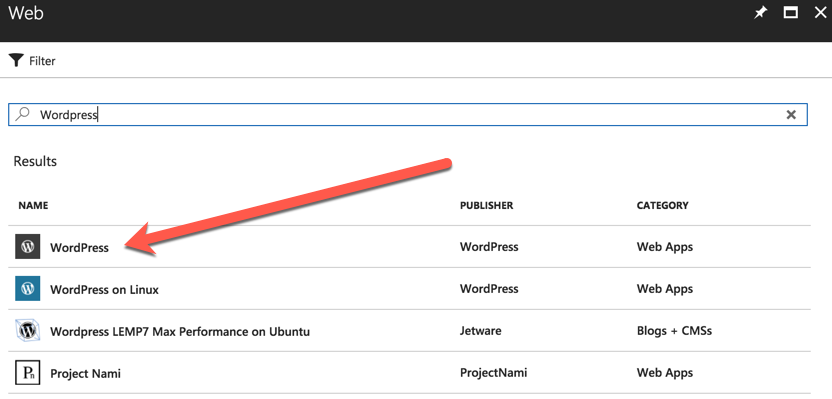832x399 pixels.
Task: Open the Project Nami result
Action: 85,374
